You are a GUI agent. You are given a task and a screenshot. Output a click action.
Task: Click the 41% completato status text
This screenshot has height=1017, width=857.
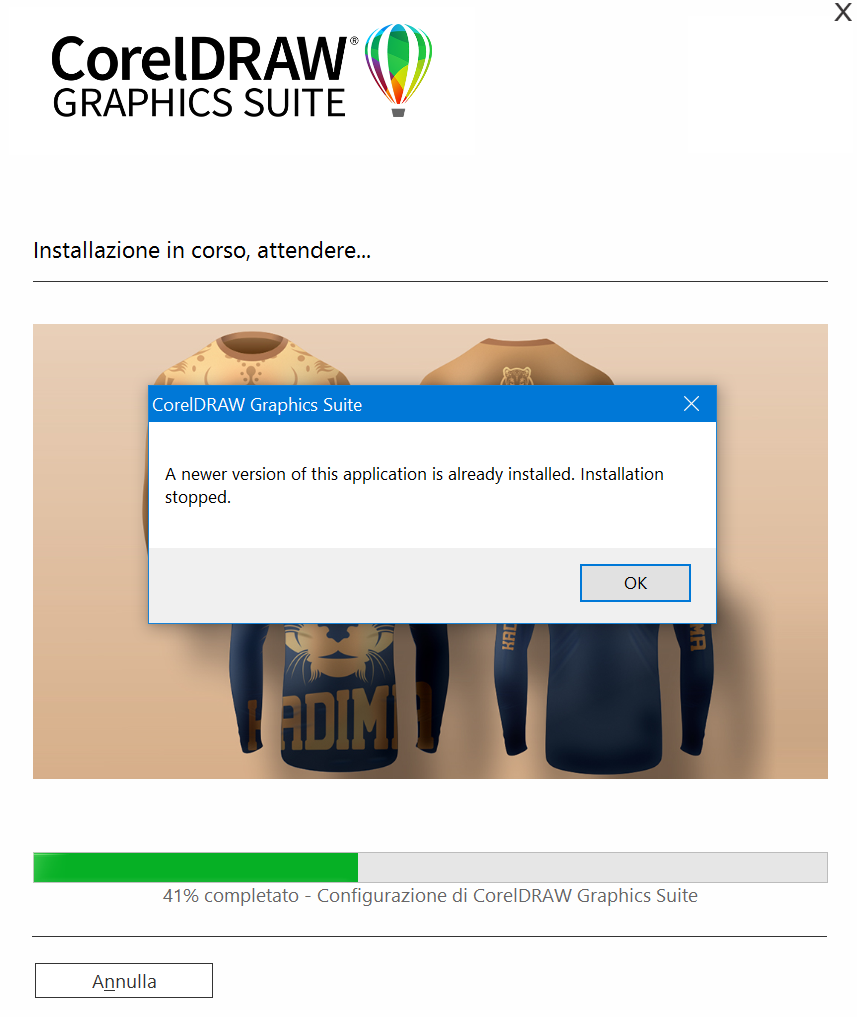point(430,895)
